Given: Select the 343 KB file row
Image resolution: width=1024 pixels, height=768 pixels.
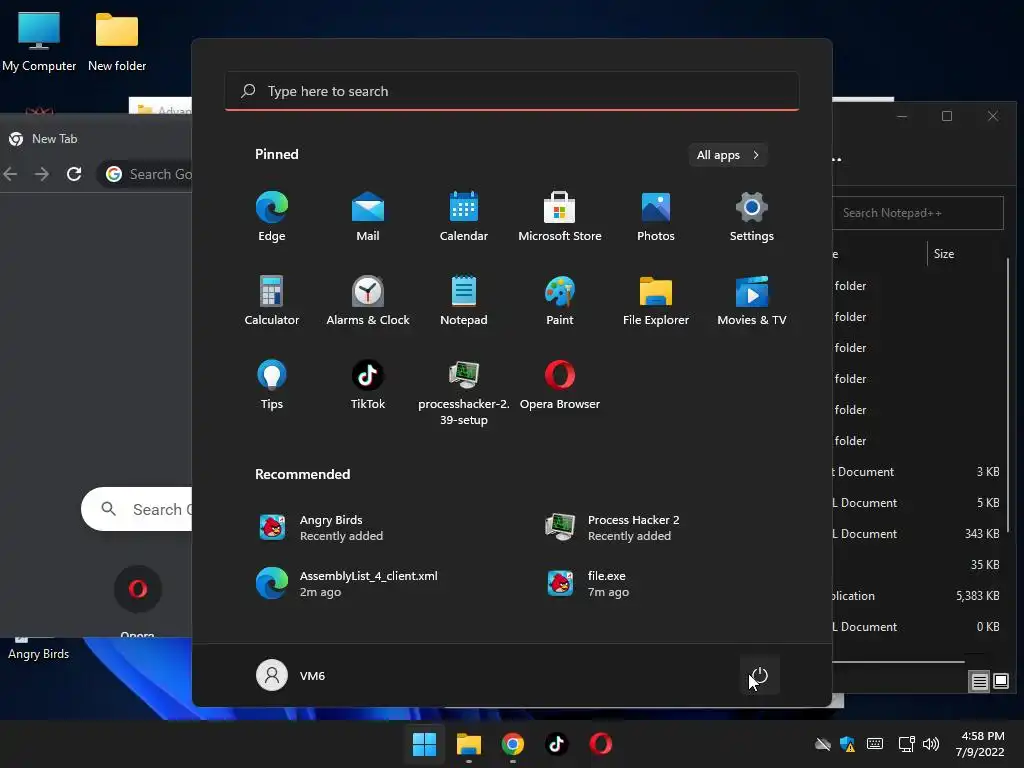Looking at the screenshot, I should coord(918,534).
